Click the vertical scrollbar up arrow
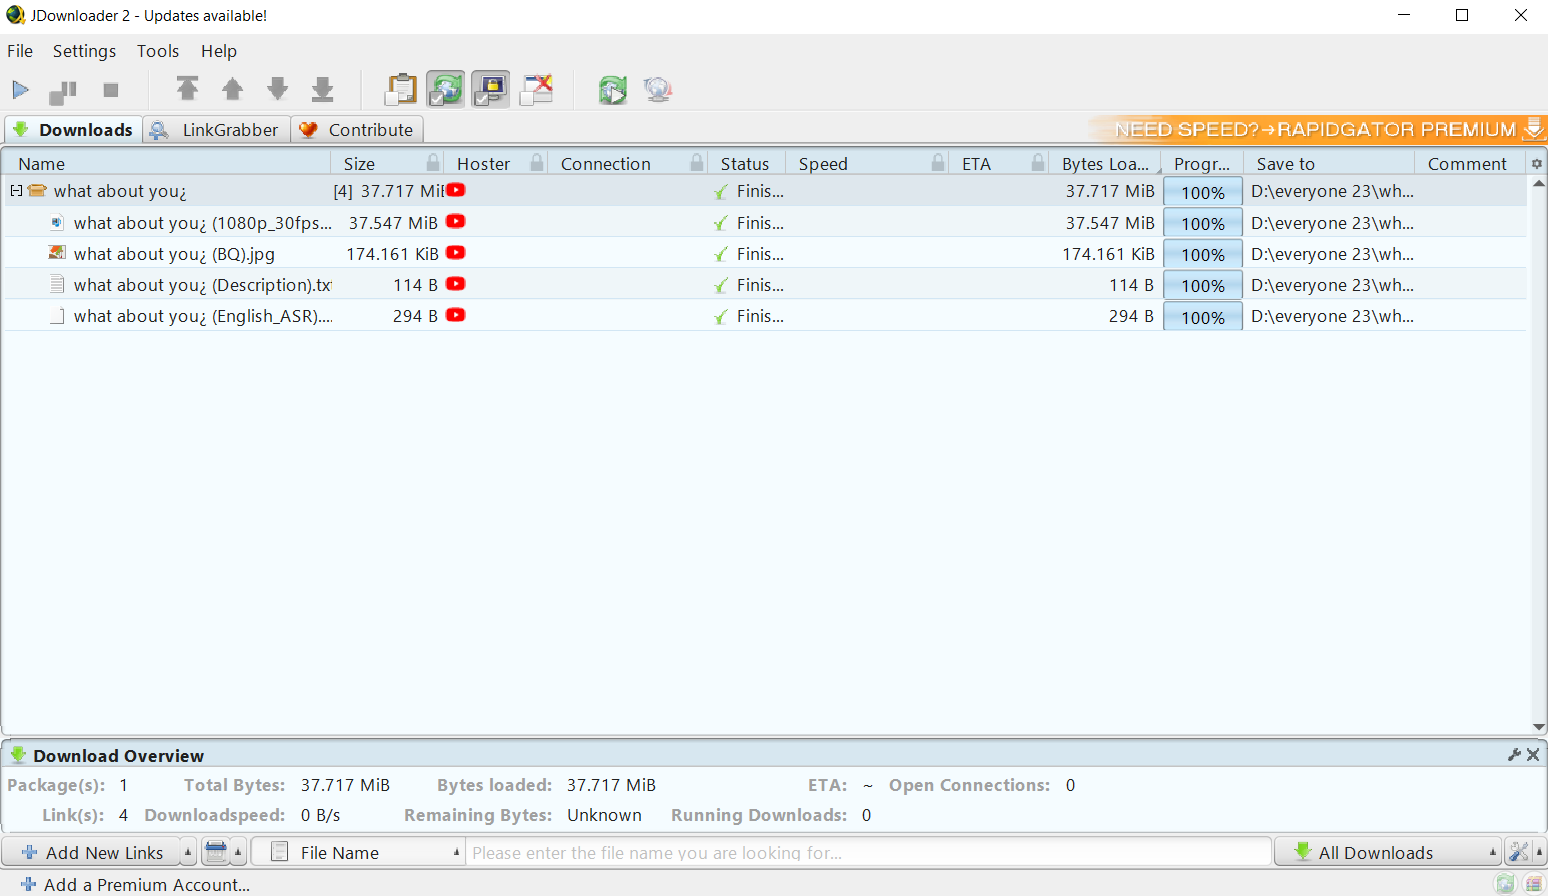 pos(1539,183)
